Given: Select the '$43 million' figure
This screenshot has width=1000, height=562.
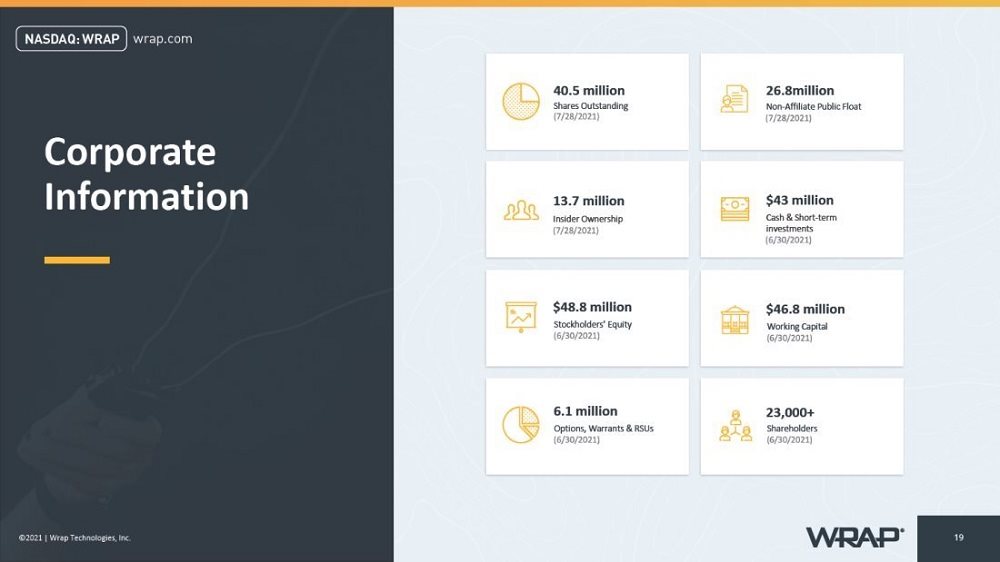Looking at the screenshot, I should pyautogui.click(x=800, y=200).
